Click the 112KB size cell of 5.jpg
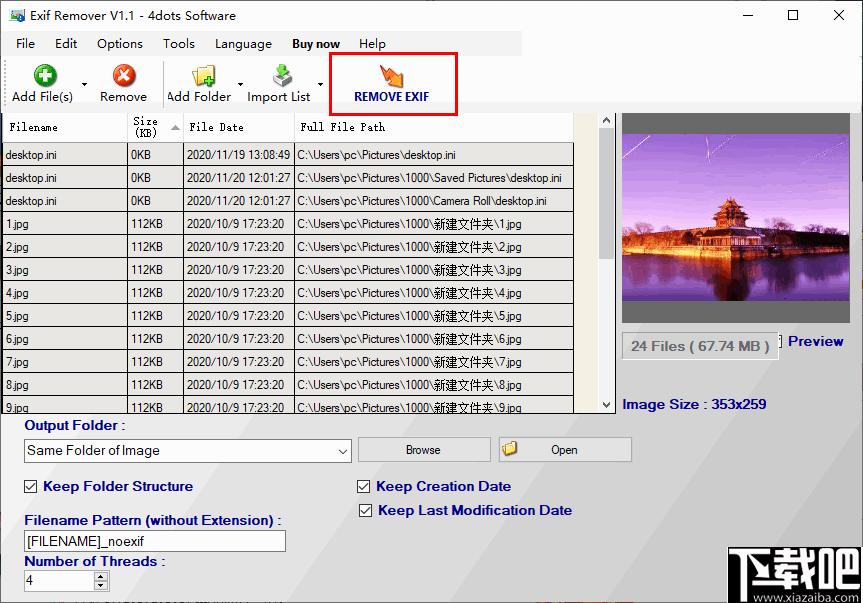Image resolution: width=863 pixels, height=603 pixels. tap(156, 316)
